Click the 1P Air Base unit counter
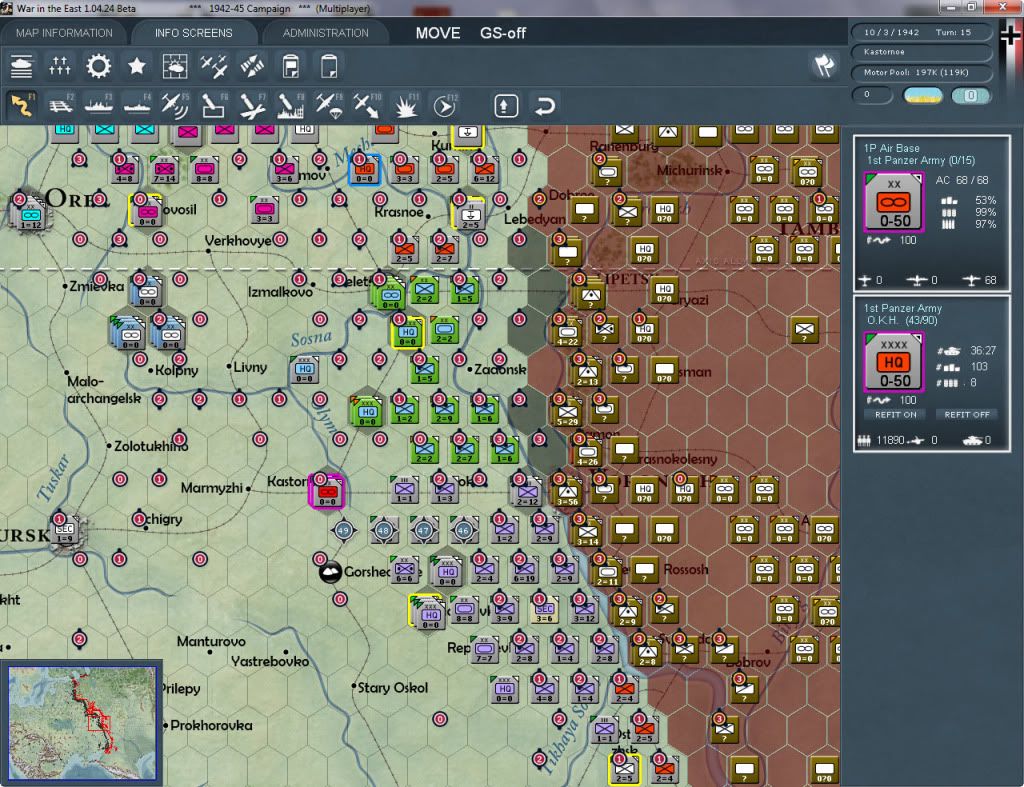1024x787 pixels. [x=893, y=202]
